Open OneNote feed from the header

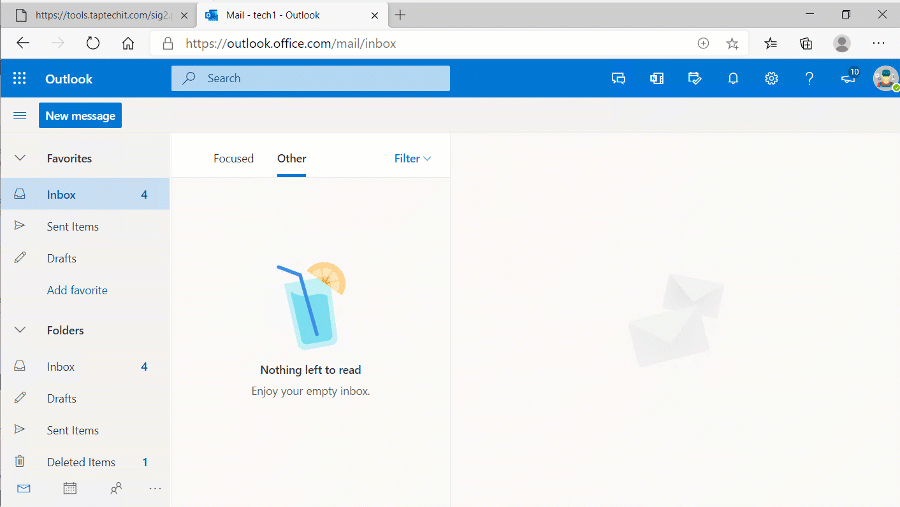click(x=657, y=79)
